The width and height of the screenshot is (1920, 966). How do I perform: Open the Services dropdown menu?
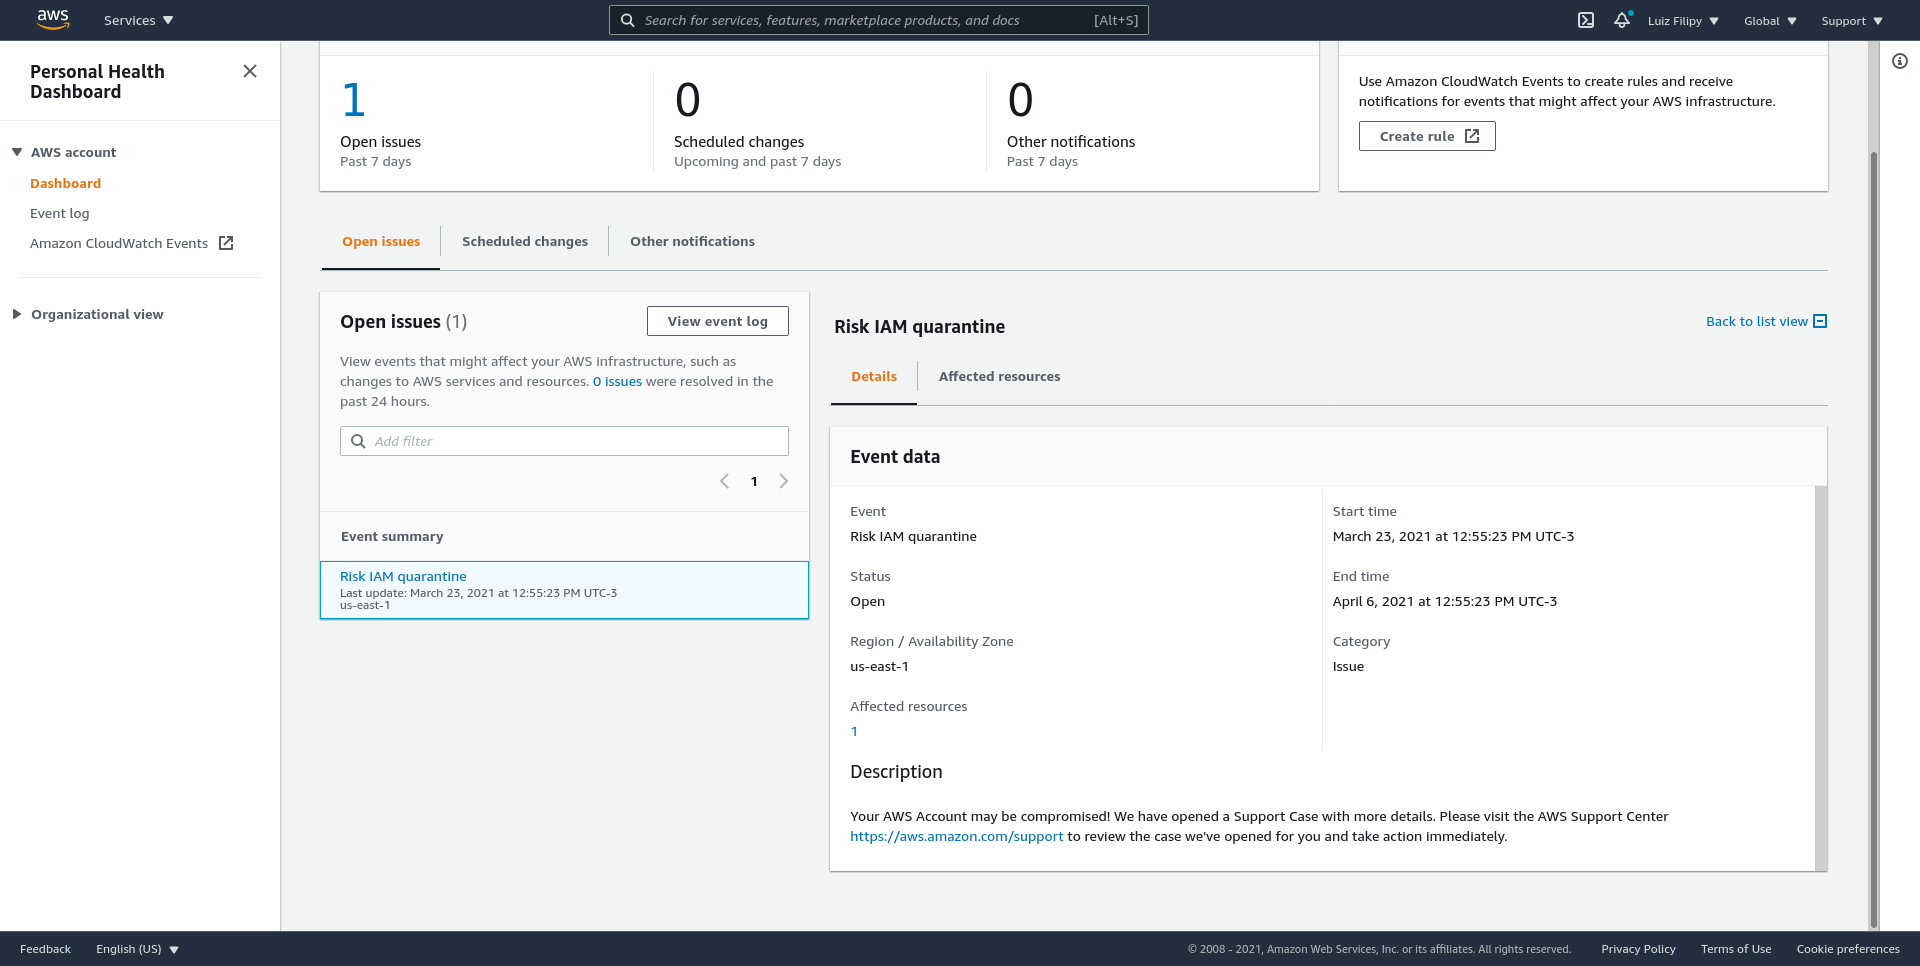pyautogui.click(x=139, y=20)
